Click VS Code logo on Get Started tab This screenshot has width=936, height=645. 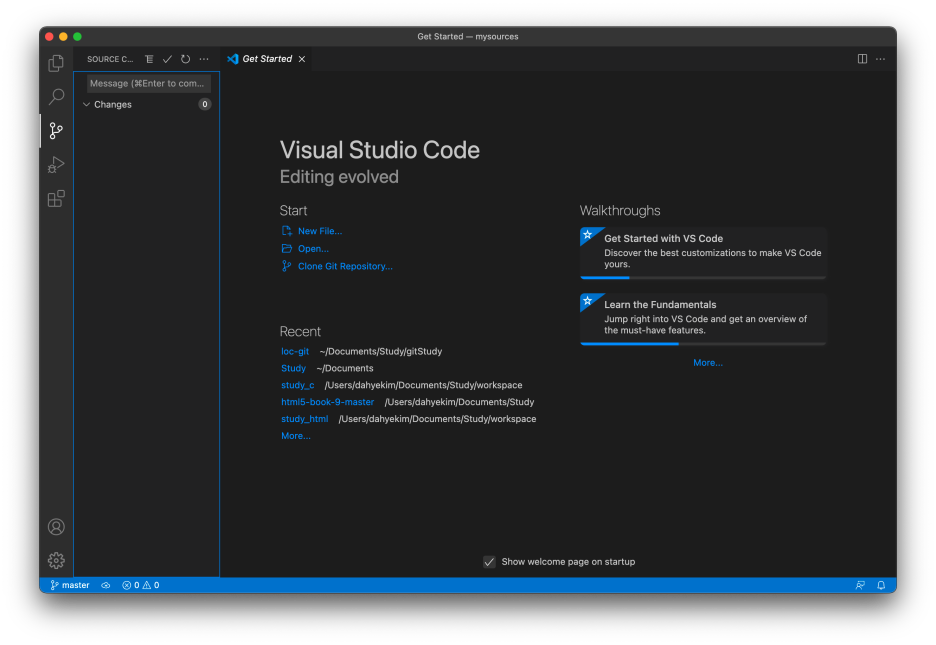[233, 59]
